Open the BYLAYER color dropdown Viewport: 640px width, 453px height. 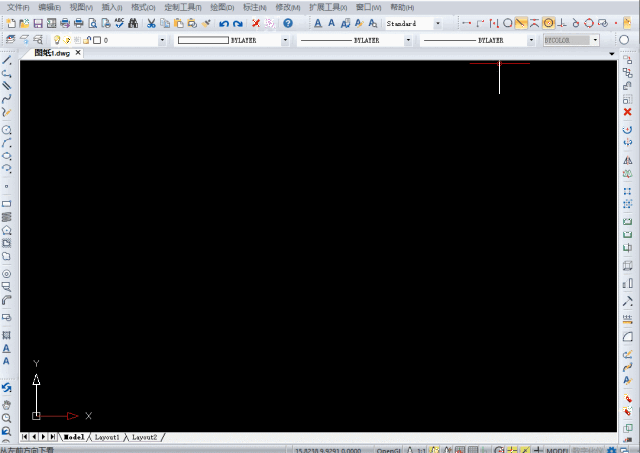285,40
